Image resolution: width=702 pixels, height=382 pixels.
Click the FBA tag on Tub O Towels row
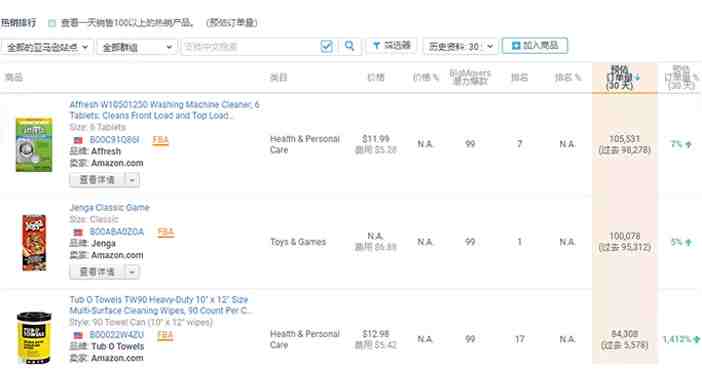[x=165, y=335]
